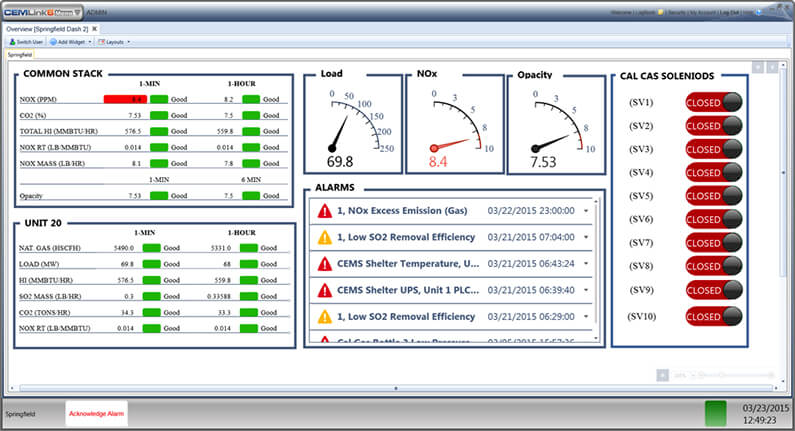Click the faded zoom slider at bottom right
This screenshot has width=795, height=431.
(x=734, y=375)
